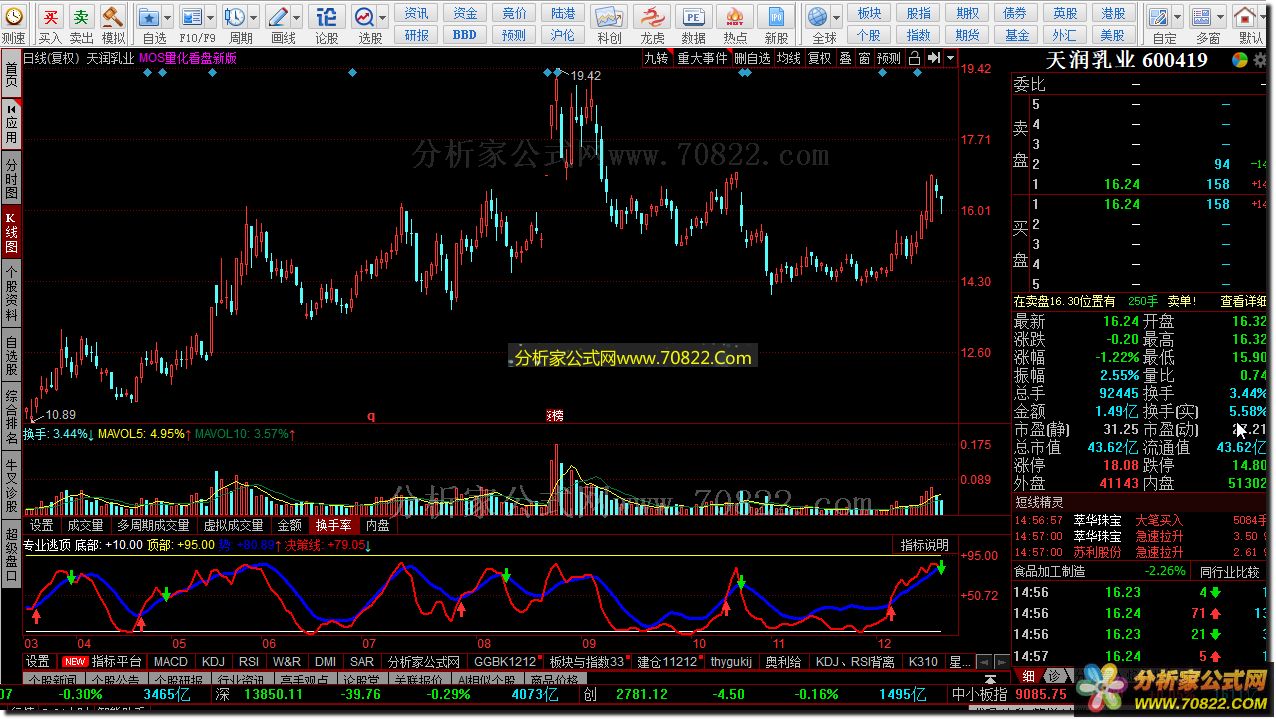Viewport: 1276px width, 719px height.
Task: Open the 全球 globe markets icon
Action: (x=818, y=17)
